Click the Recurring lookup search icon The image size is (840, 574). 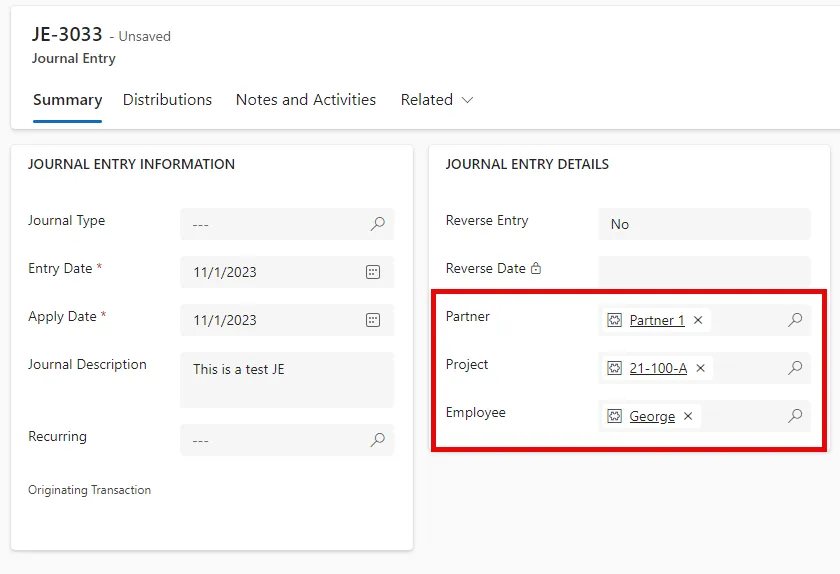pyautogui.click(x=378, y=439)
